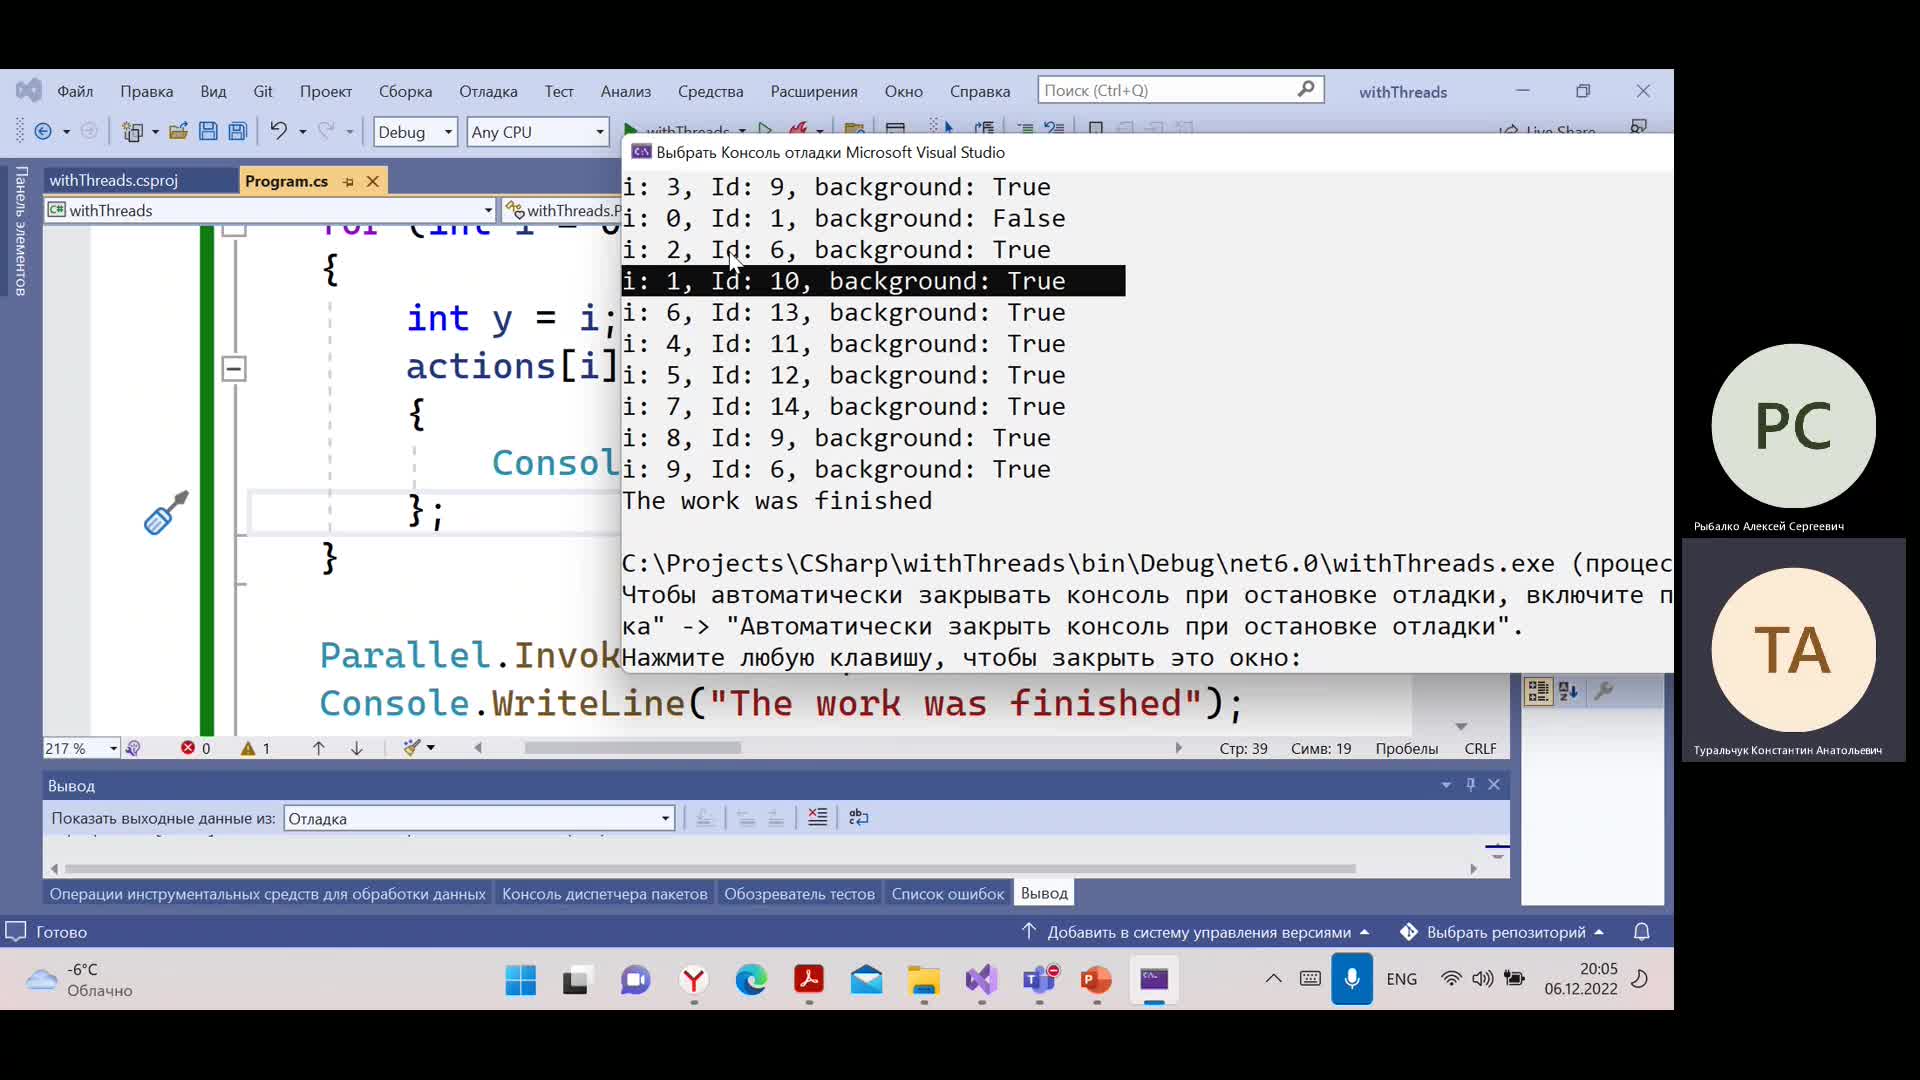Click the wrench property pages icon
Image resolution: width=1920 pixels, height=1080 pixels.
coord(1603,691)
